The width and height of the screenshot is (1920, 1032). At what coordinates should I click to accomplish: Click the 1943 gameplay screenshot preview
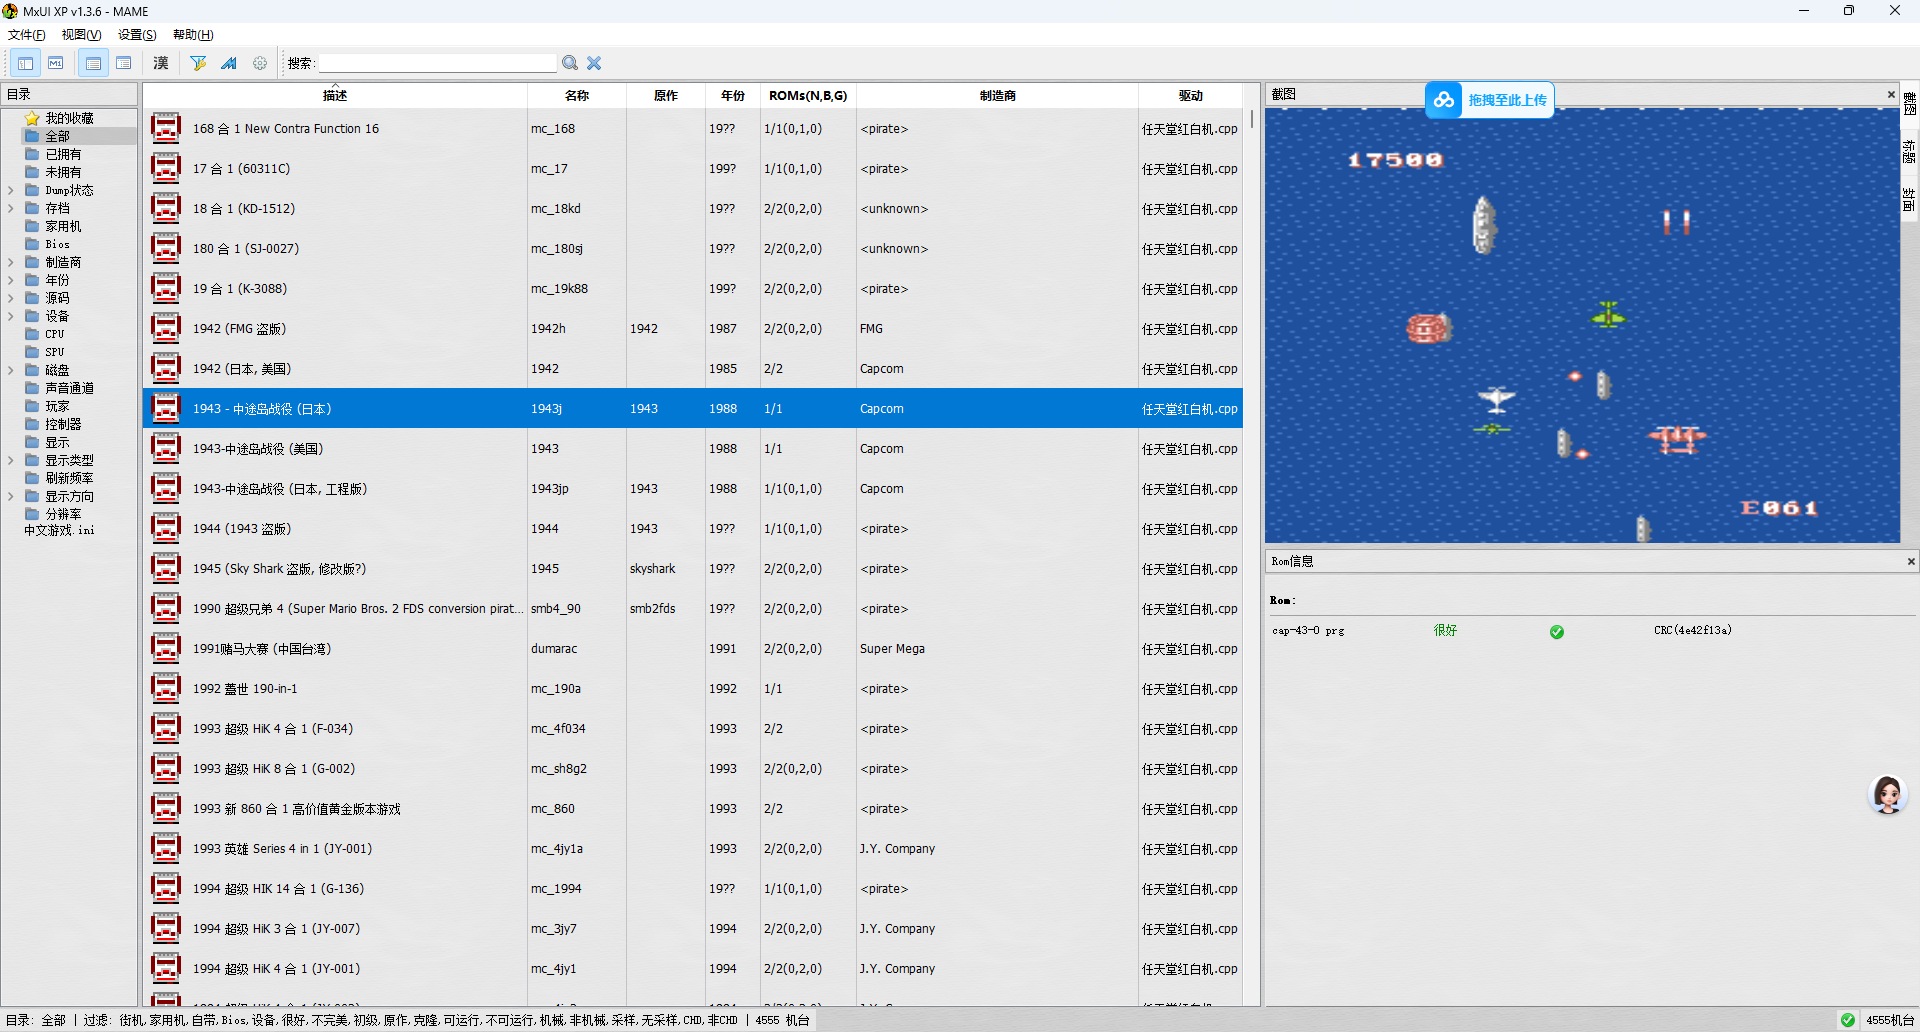click(1582, 325)
